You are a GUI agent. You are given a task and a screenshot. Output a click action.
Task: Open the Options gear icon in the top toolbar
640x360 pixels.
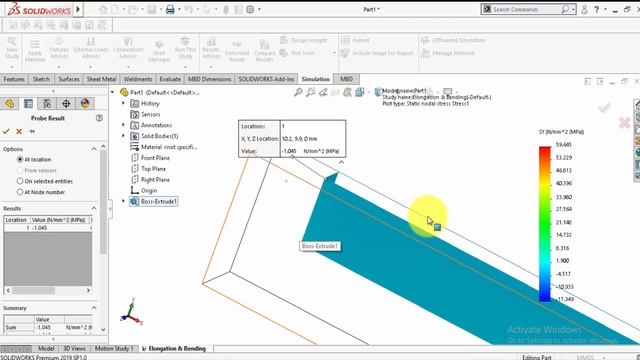click(x=250, y=9)
